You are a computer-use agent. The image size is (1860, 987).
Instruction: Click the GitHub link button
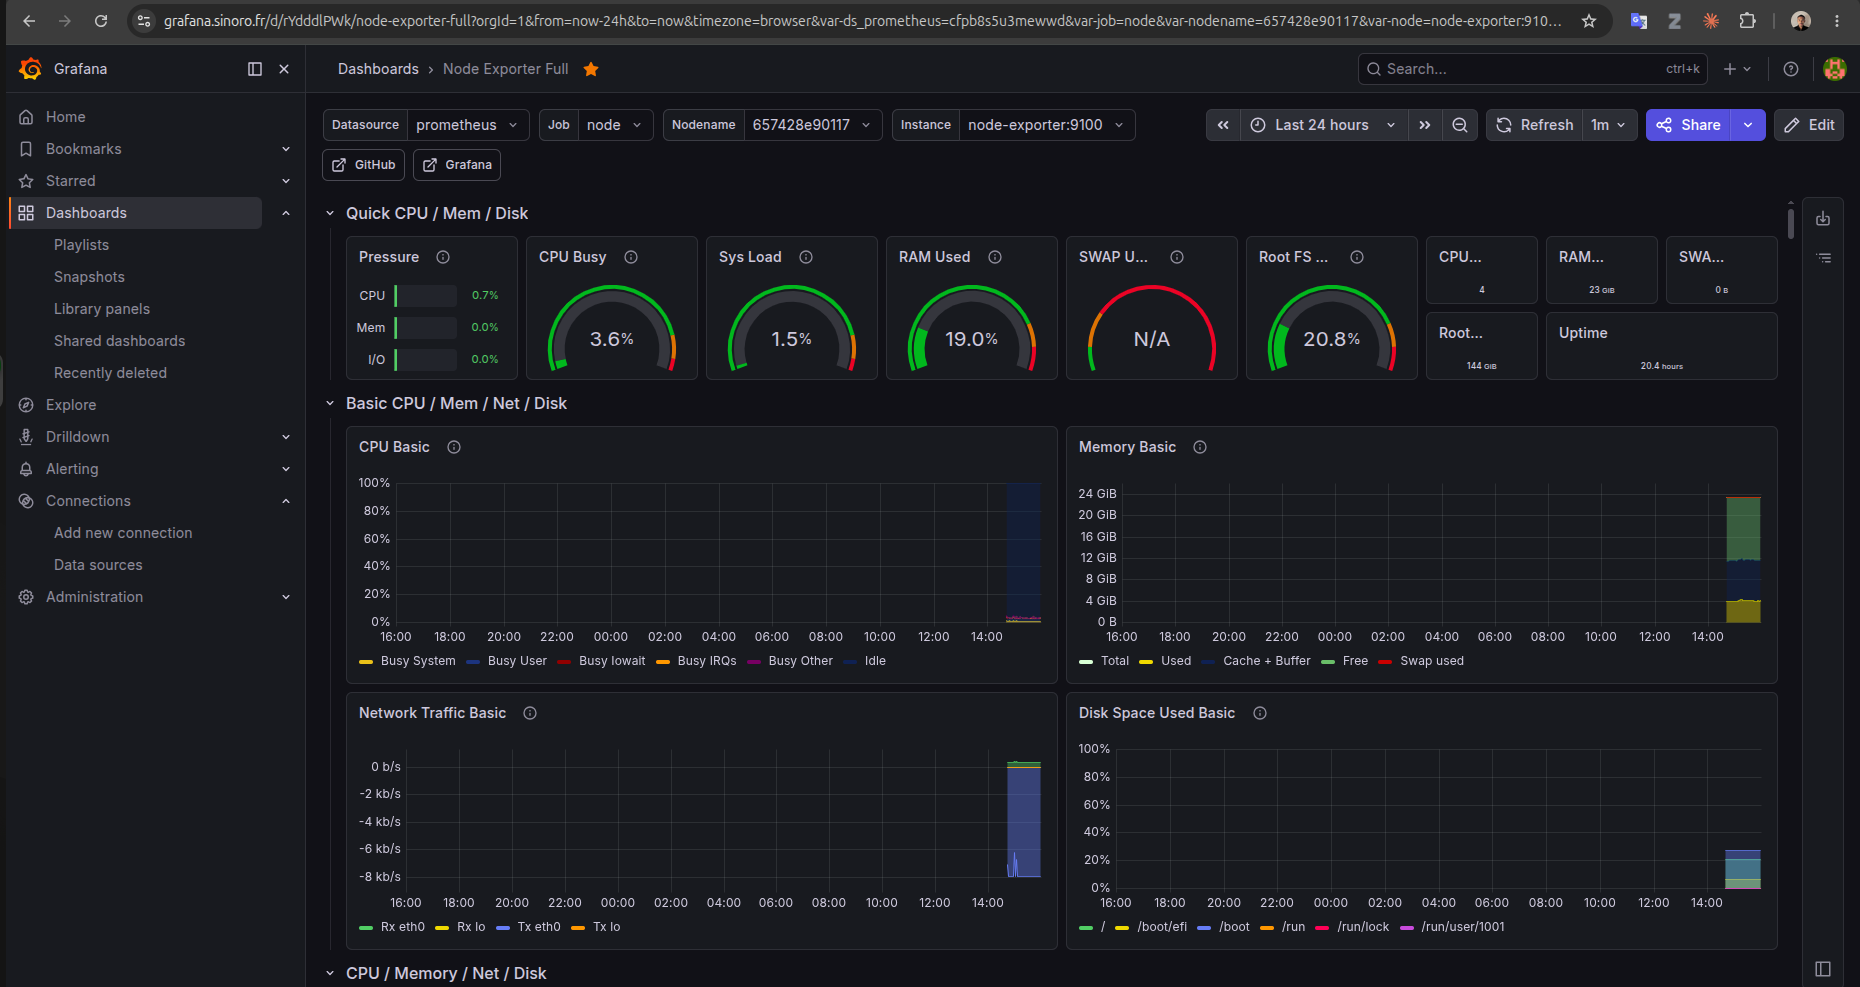click(364, 165)
